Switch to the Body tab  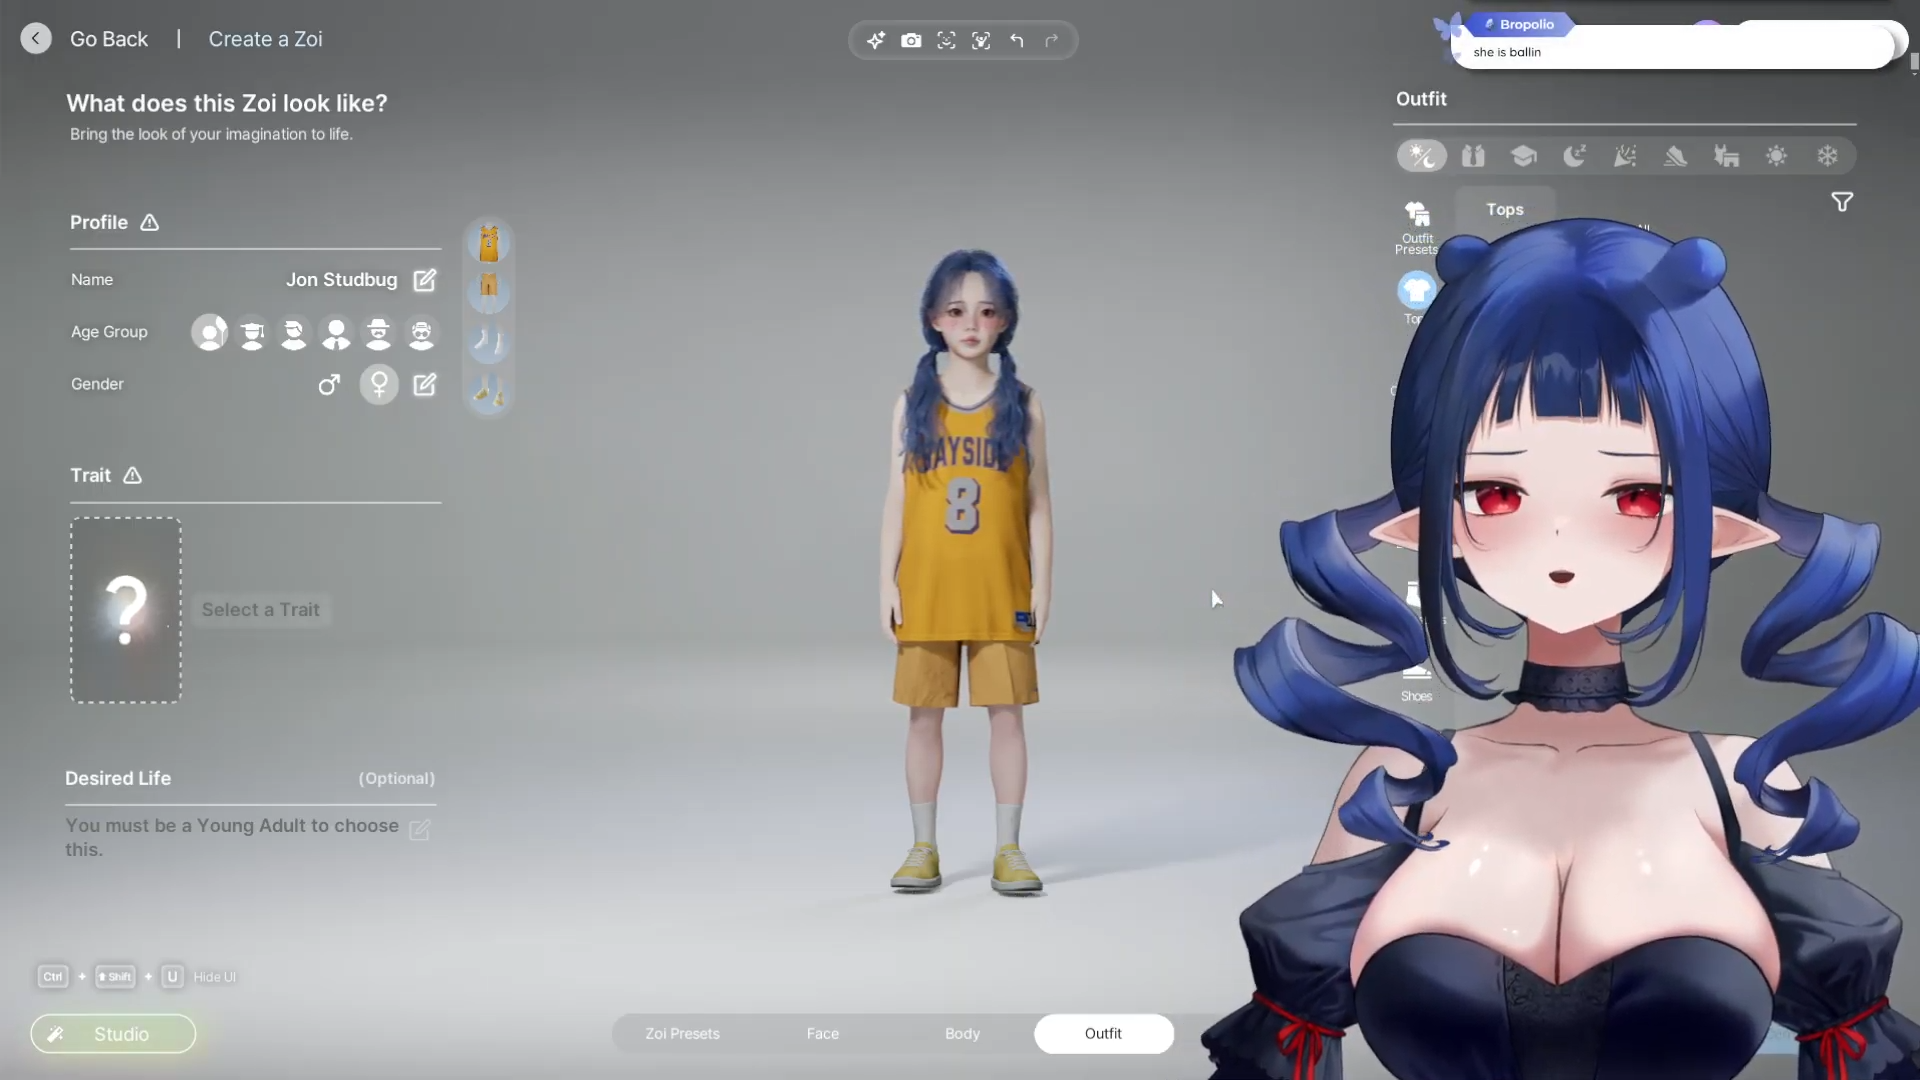[x=962, y=1034]
